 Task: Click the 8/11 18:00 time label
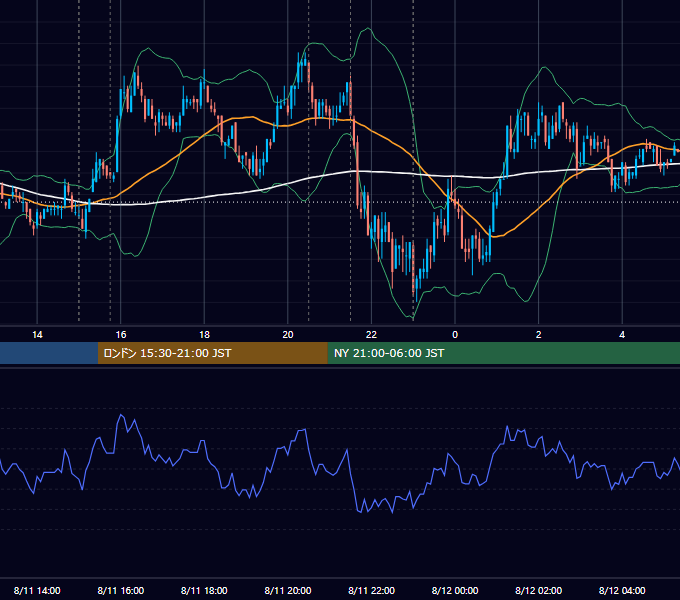tap(204, 590)
